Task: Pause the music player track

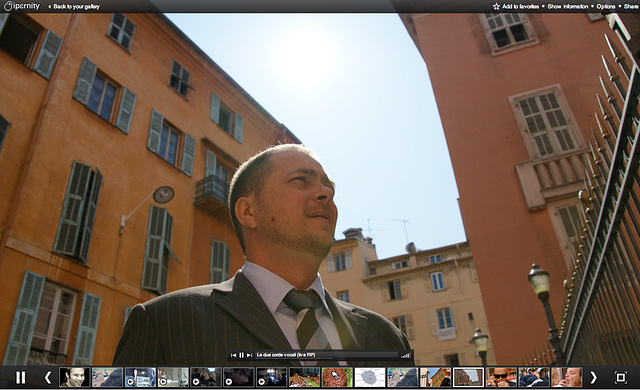Action: [241, 355]
